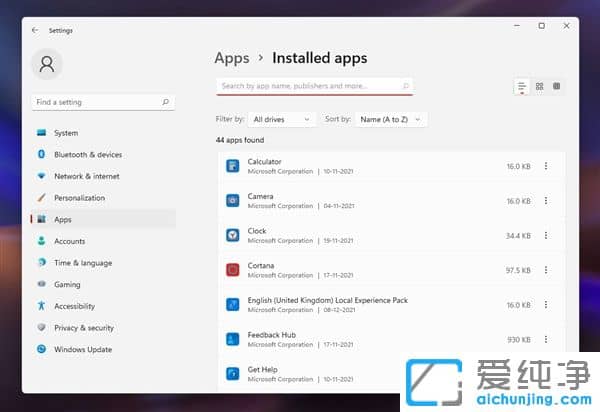Click the Personalization brush icon
The width and height of the screenshot is (600, 412).
(x=41, y=197)
